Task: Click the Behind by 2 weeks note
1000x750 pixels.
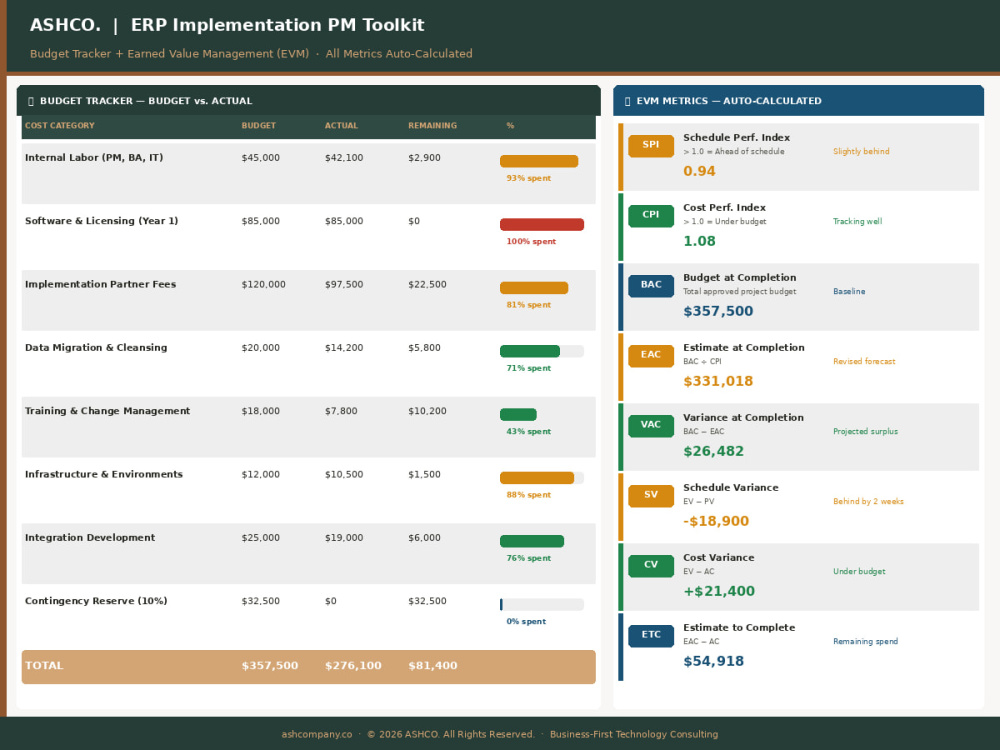Action: [x=868, y=501]
